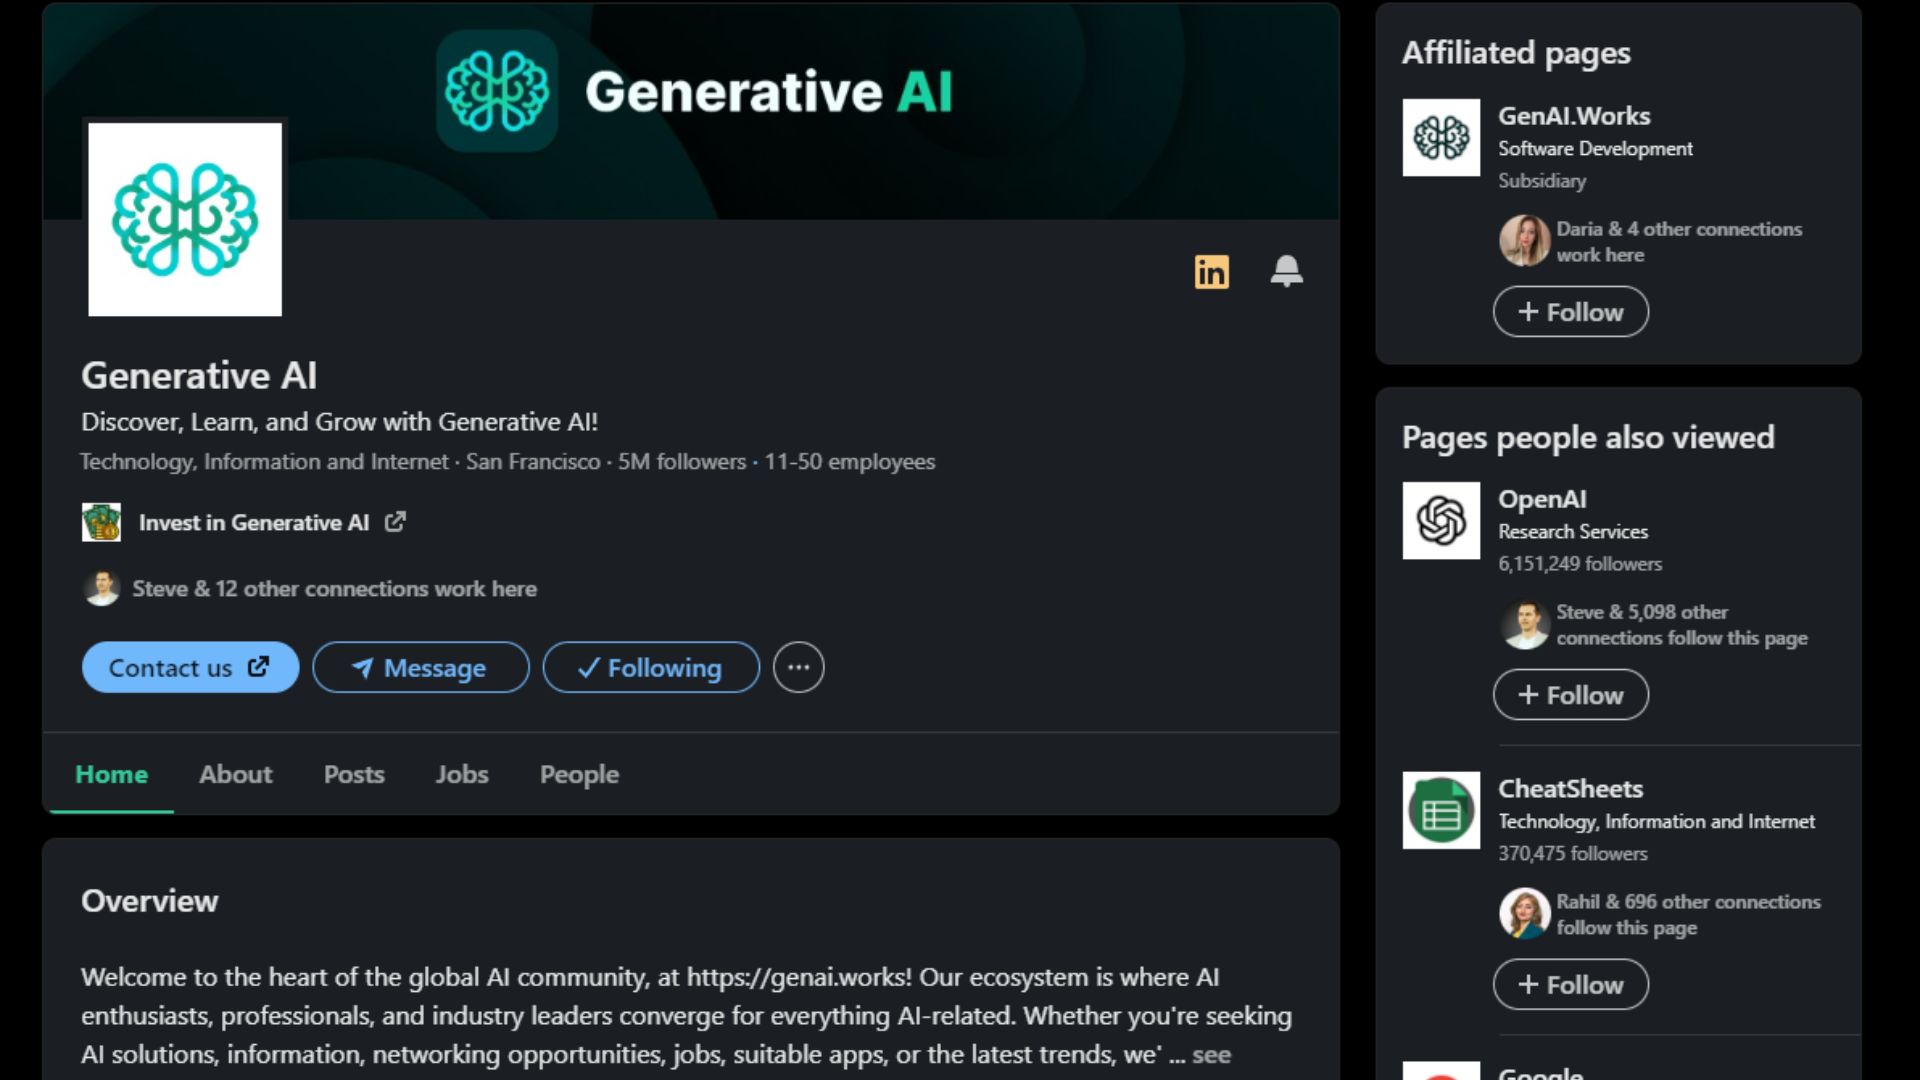Image resolution: width=1920 pixels, height=1080 pixels.
Task: View Daria & 4 other connections
Action: click(1679, 242)
